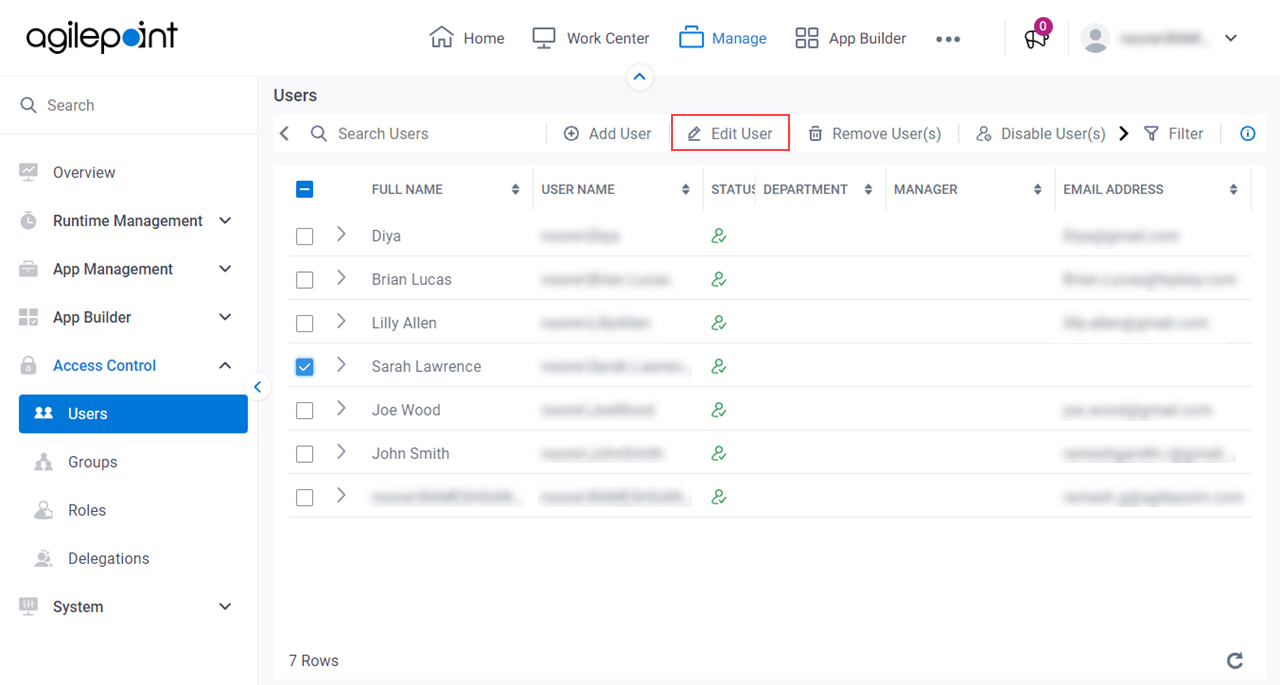Screen dimensions: 1280x685
Task: Focus the sidebar Search field
Action: [x=128, y=105]
